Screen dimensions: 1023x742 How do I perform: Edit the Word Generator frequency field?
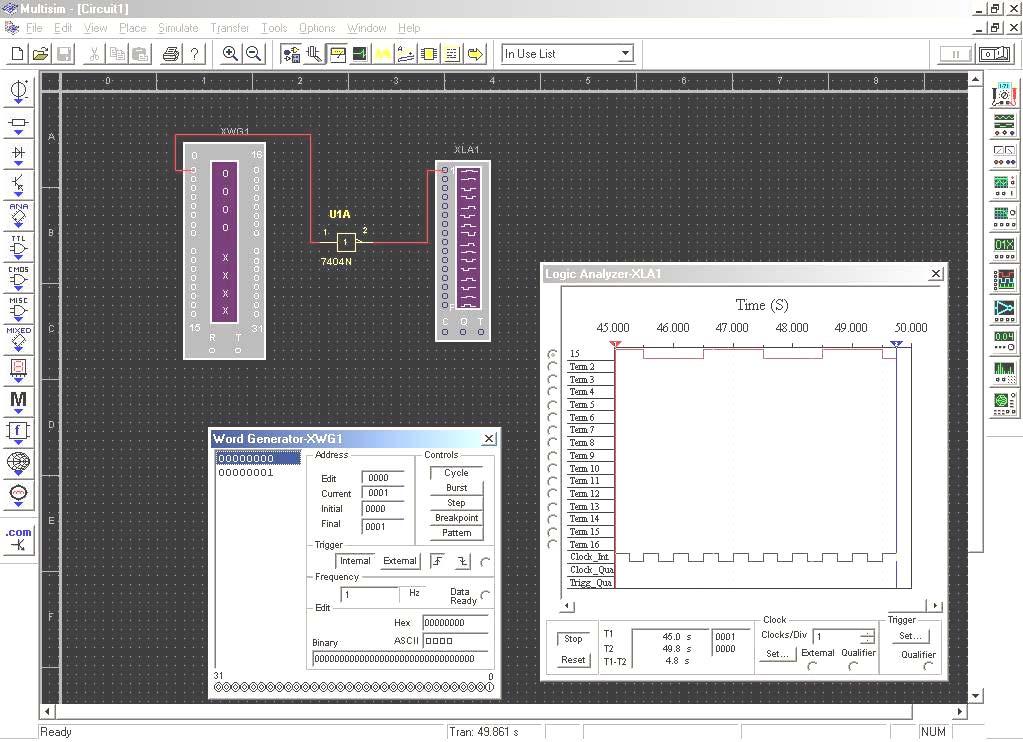point(369,595)
